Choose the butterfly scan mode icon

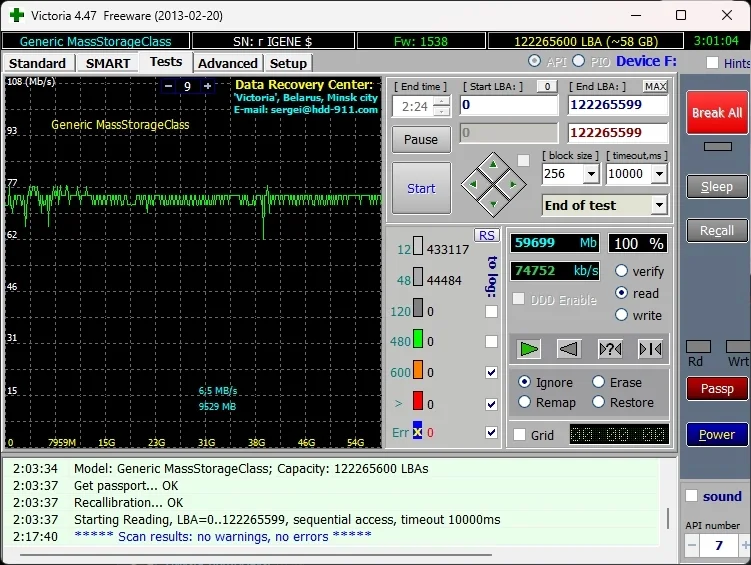tap(650, 349)
